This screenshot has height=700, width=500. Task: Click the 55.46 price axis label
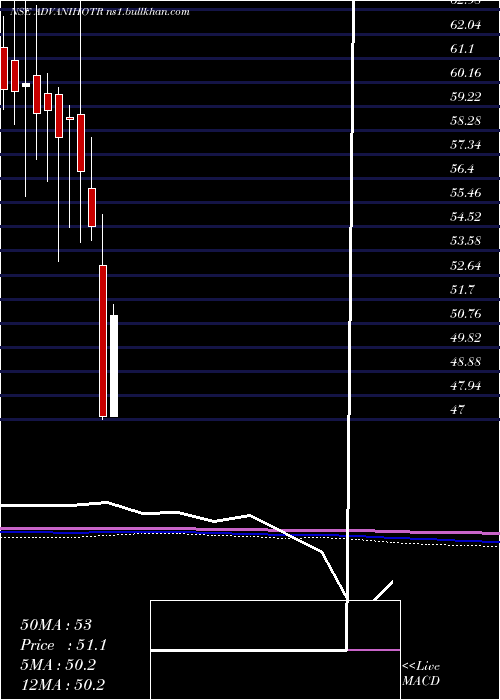point(466,193)
